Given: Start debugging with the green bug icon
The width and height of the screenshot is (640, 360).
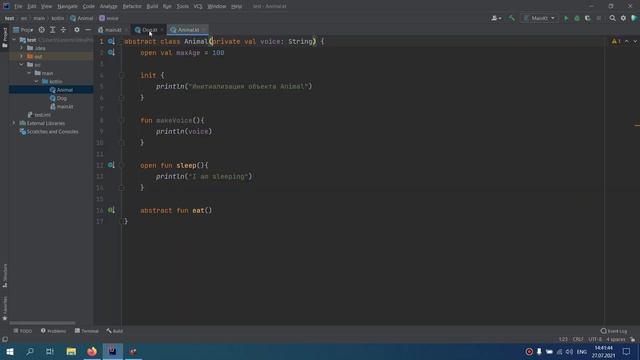Looking at the screenshot, I should (x=577, y=18).
